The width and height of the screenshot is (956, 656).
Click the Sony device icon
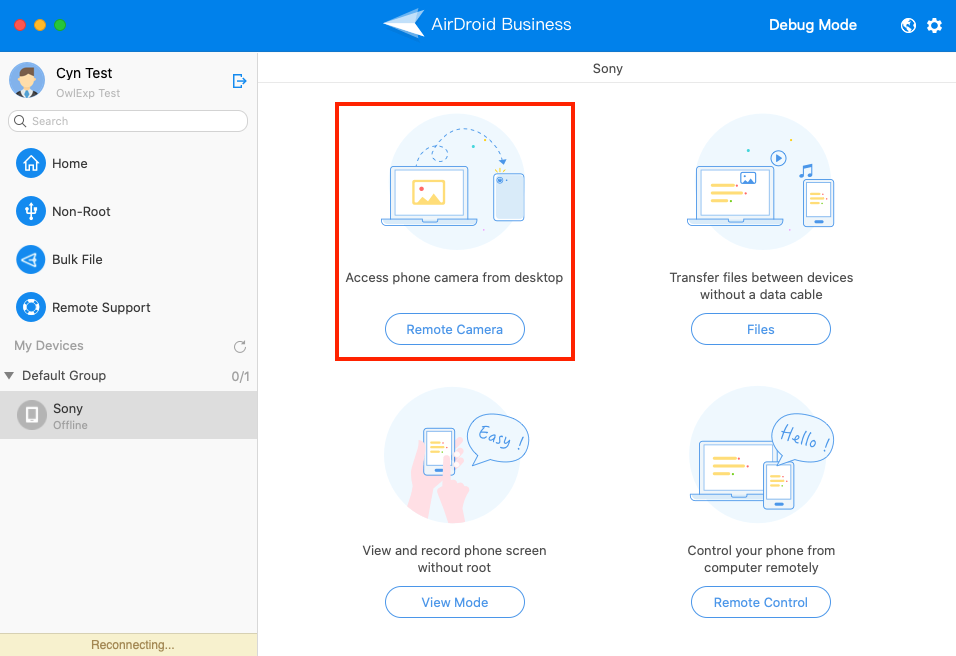click(x=32, y=415)
